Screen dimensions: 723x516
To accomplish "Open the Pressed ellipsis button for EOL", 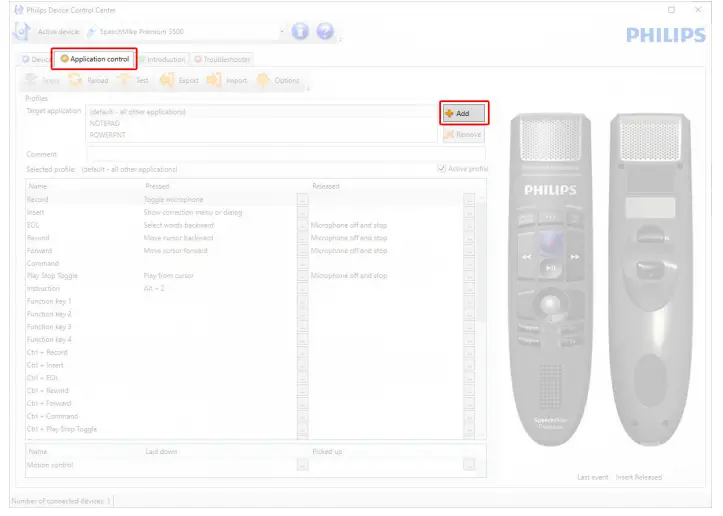I will [x=302, y=225].
